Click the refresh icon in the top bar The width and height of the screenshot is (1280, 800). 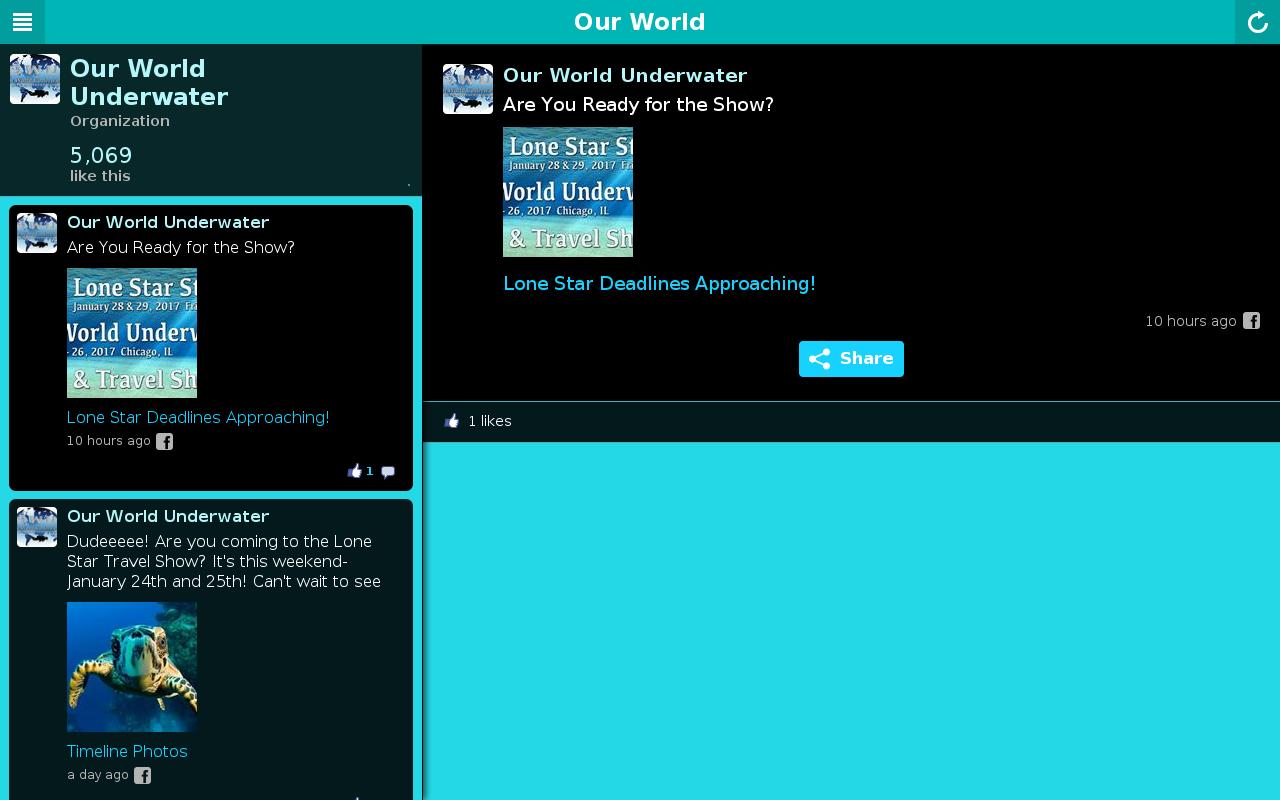pos(1257,22)
